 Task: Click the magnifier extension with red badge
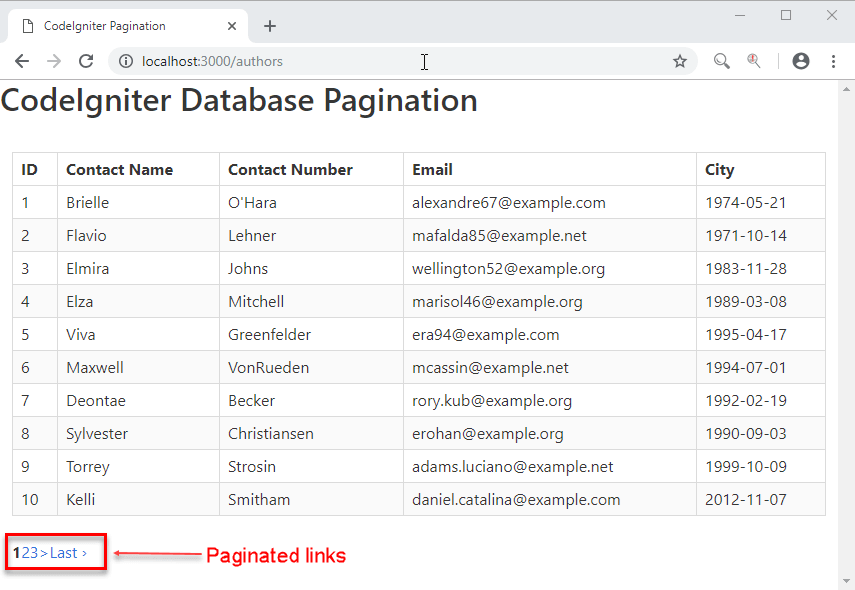point(754,62)
